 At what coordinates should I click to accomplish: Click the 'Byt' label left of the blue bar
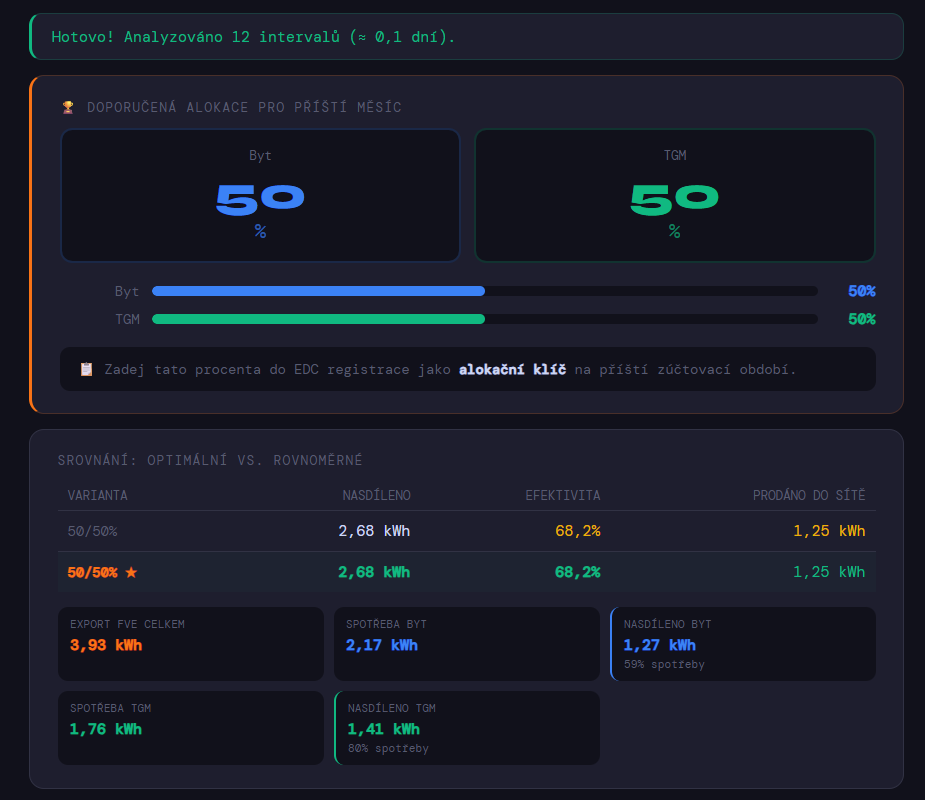coord(127,291)
